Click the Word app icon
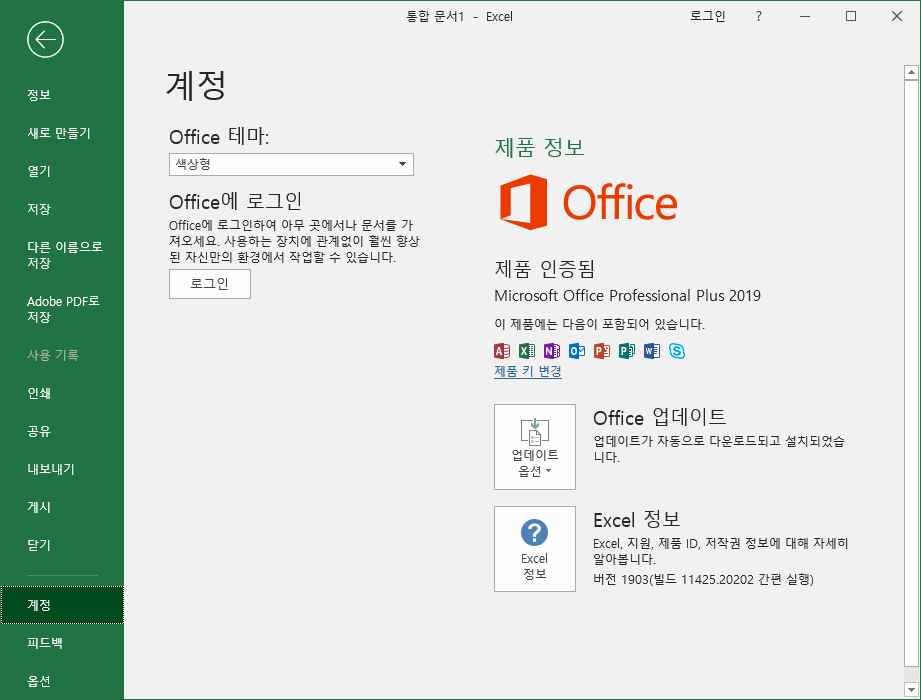The height and width of the screenshot is (700, 921). (651, 351)
